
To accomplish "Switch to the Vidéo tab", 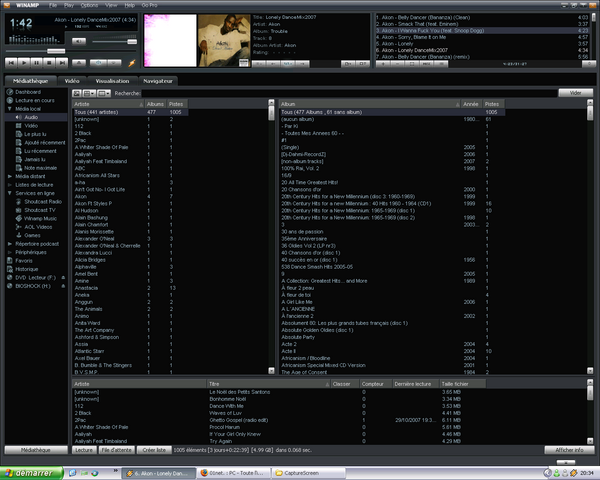I will tap(72, 81).
